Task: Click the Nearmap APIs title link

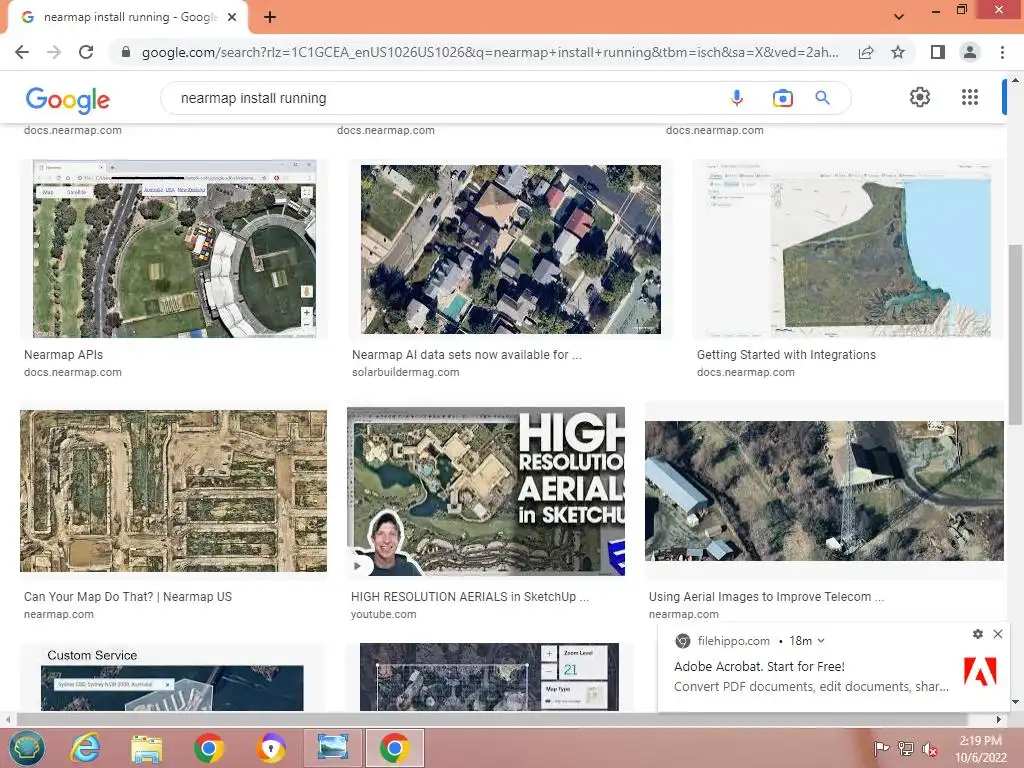Action: [63, 355]
